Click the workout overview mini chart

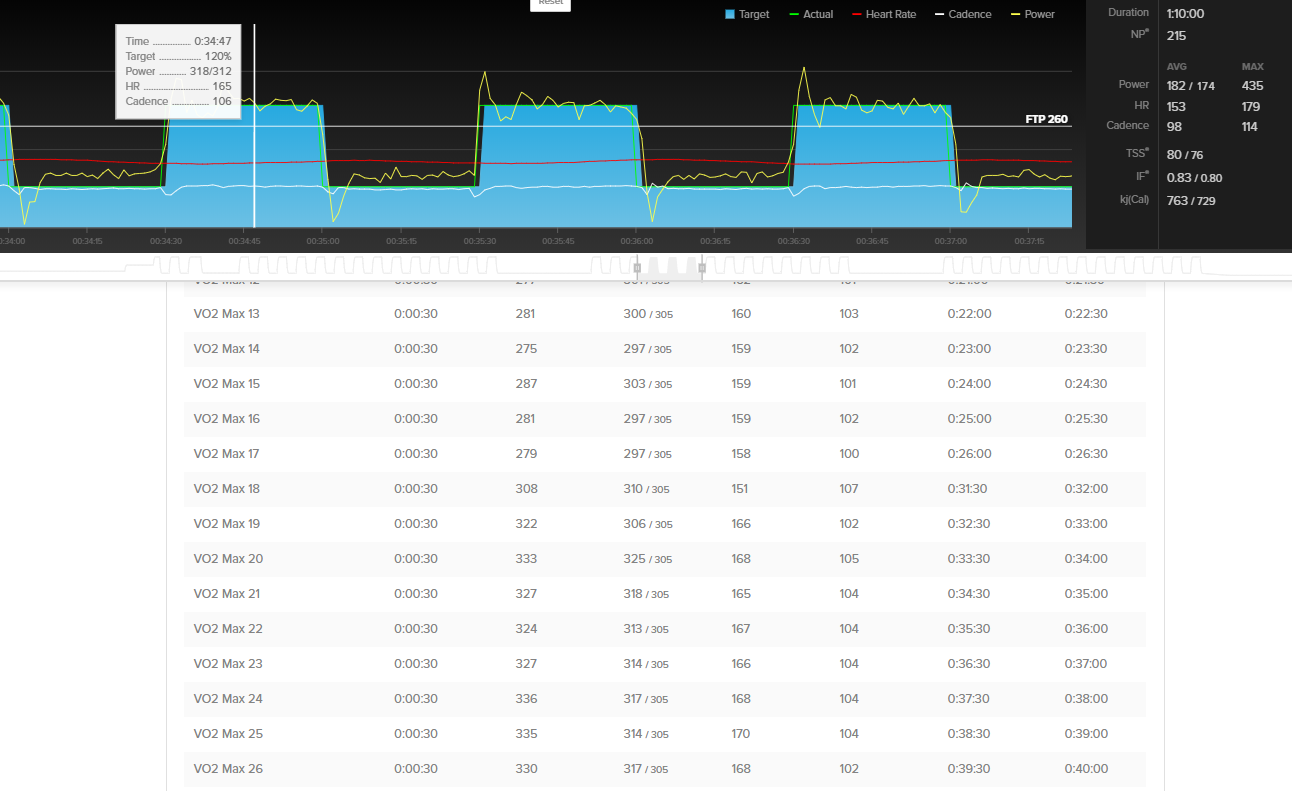[646, 266]
